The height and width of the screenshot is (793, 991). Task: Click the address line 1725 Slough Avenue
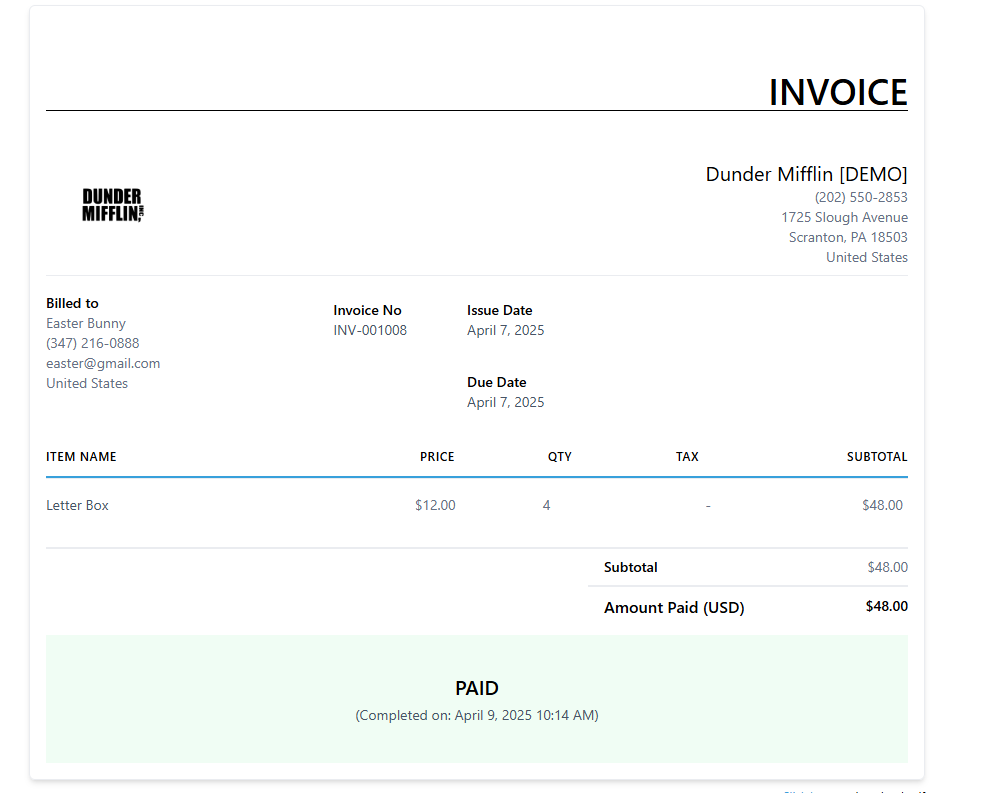pyautogui.click(x=844, y=217)
